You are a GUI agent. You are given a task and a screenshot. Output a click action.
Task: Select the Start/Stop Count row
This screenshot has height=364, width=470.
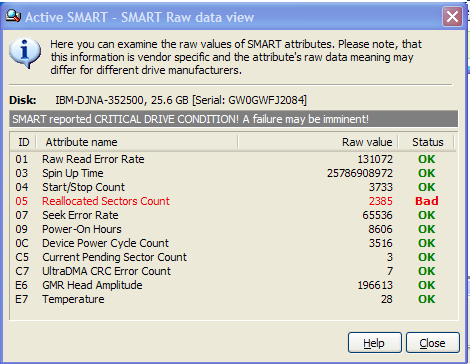tap(233, 187)
